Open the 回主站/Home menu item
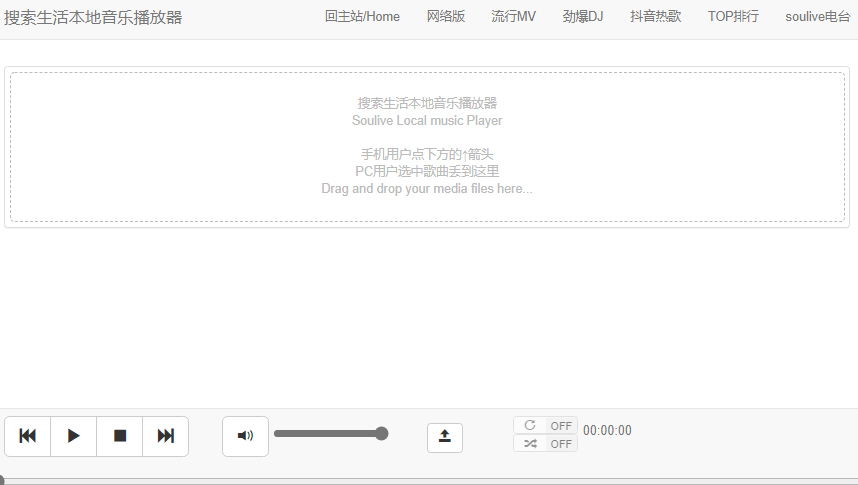858x485 pixels. [x=362, y=17]
